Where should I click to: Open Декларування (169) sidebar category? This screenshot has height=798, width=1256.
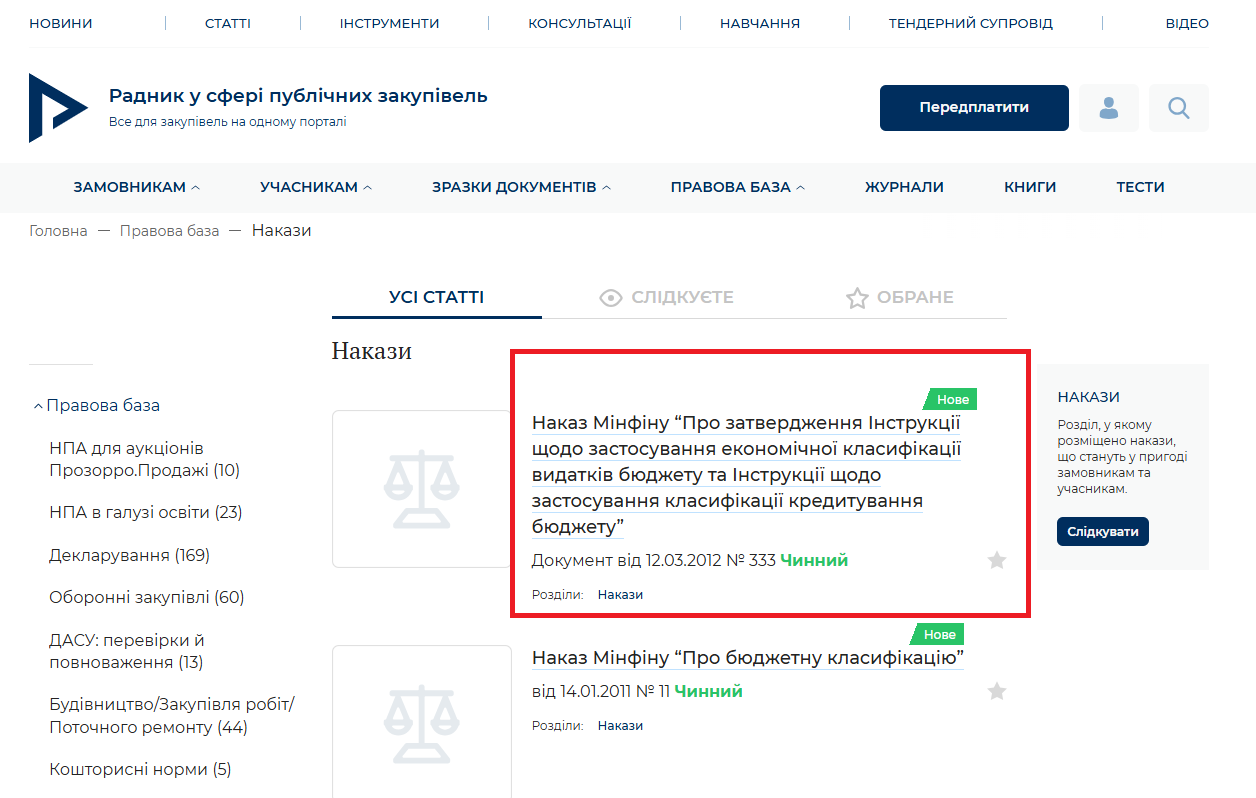129,555
